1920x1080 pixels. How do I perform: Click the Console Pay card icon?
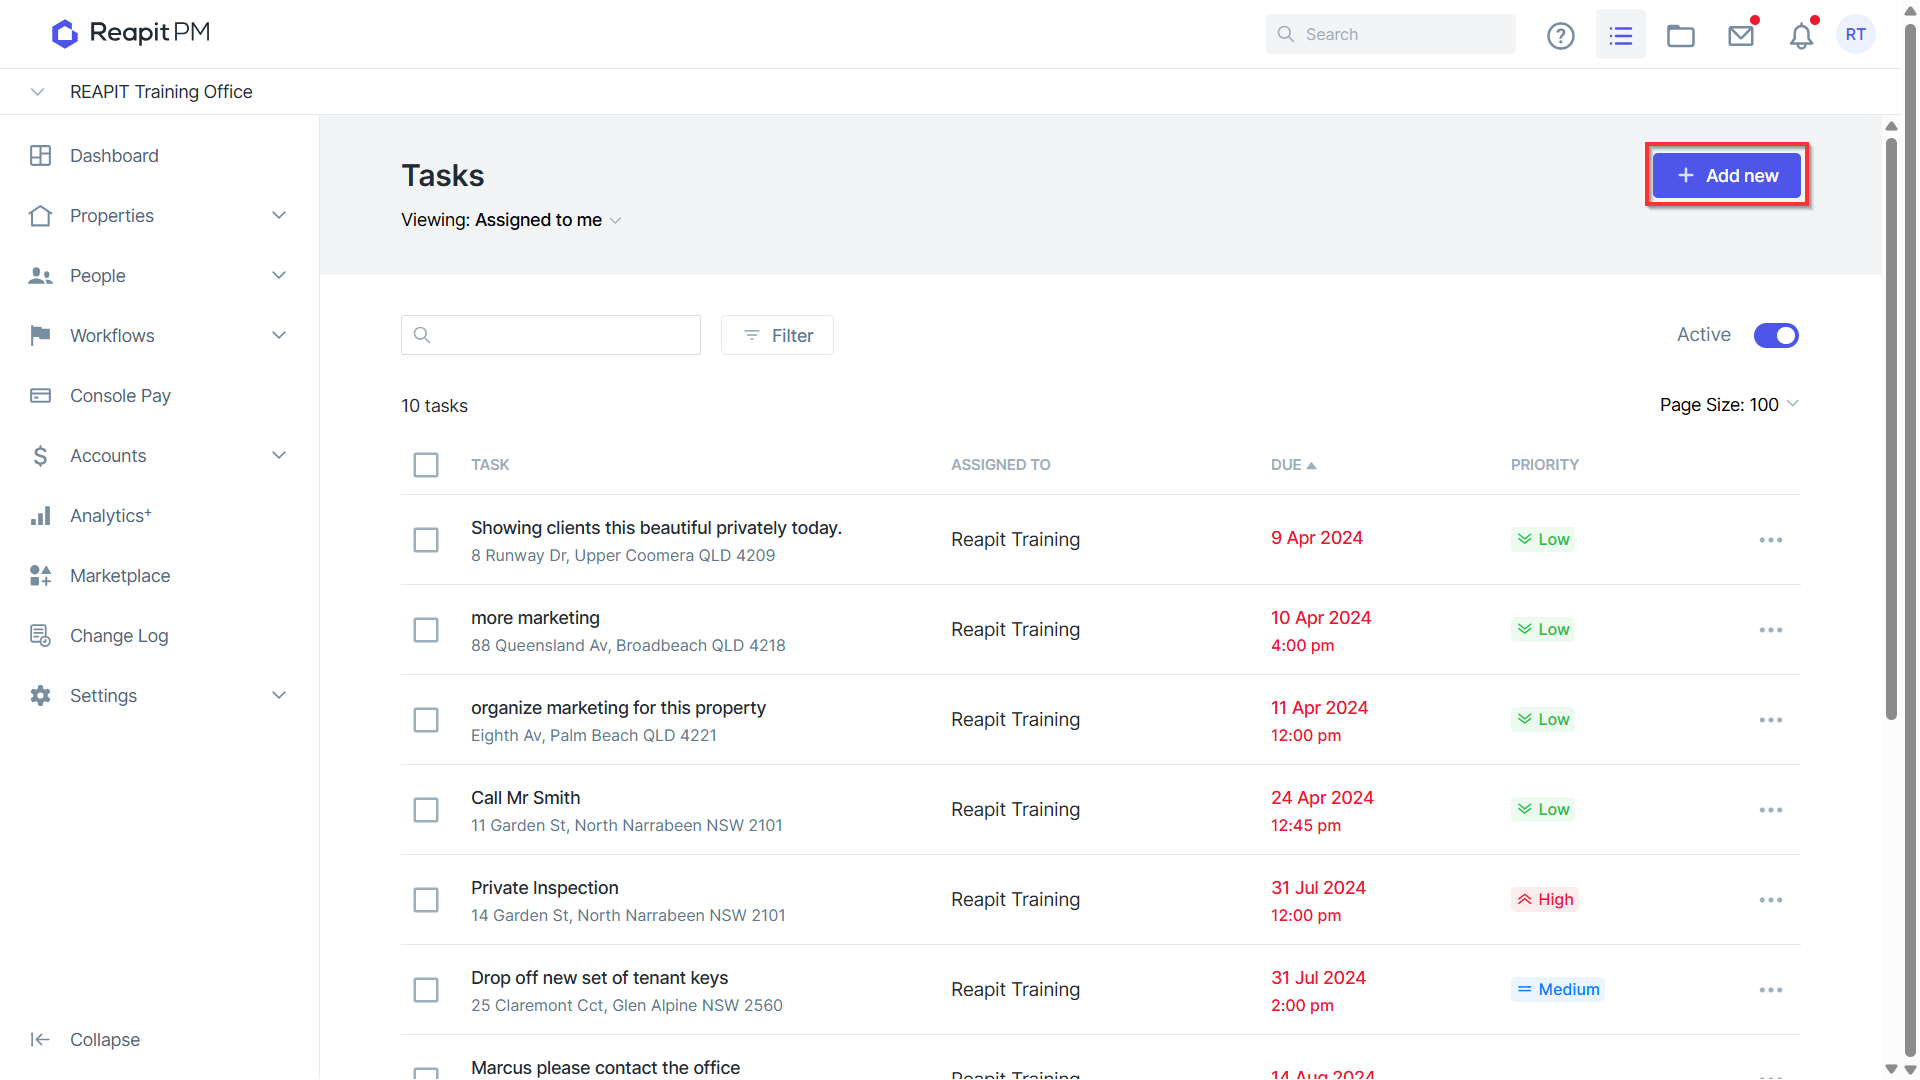(x=40, y=396)
